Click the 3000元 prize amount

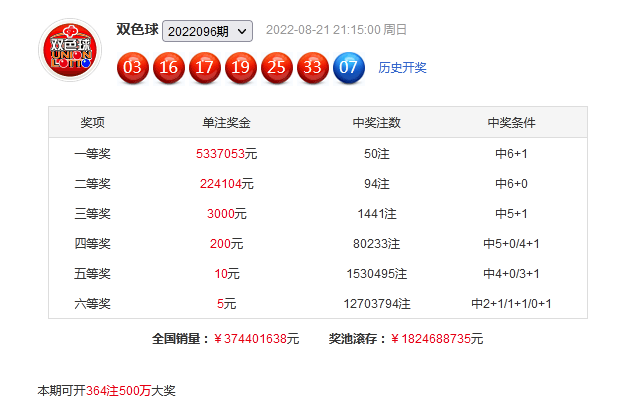pos(226,214)
